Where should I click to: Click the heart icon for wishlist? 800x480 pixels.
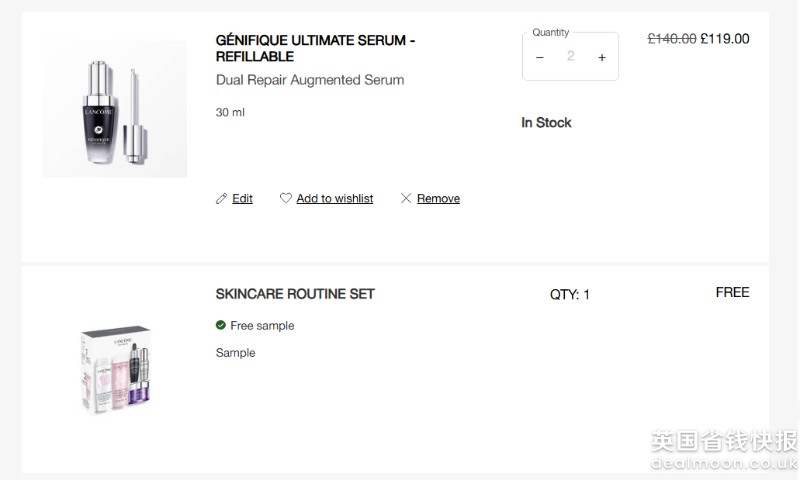tap(286, 199)
